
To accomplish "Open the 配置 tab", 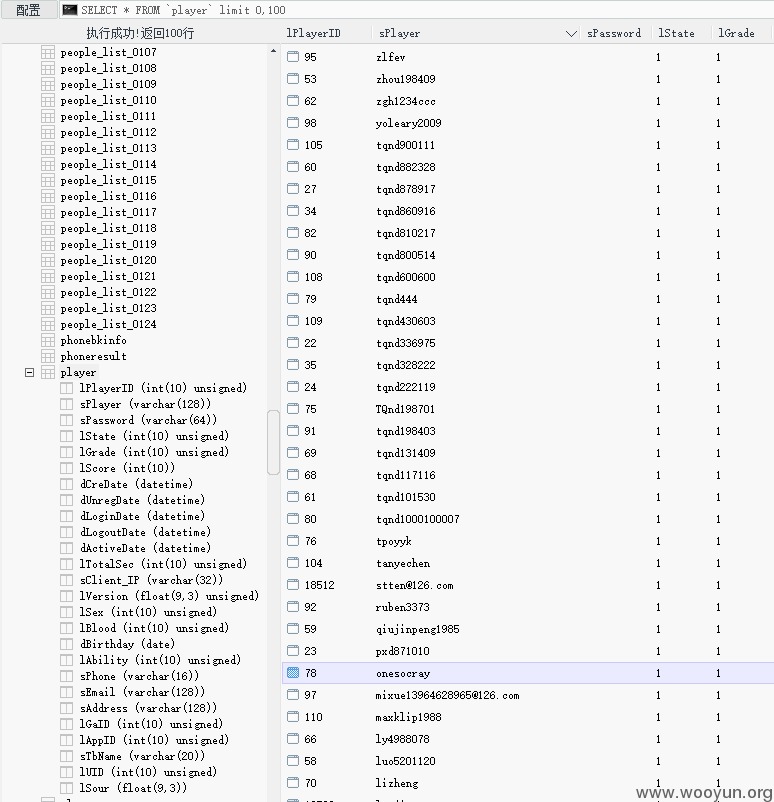I will (29, 10).
